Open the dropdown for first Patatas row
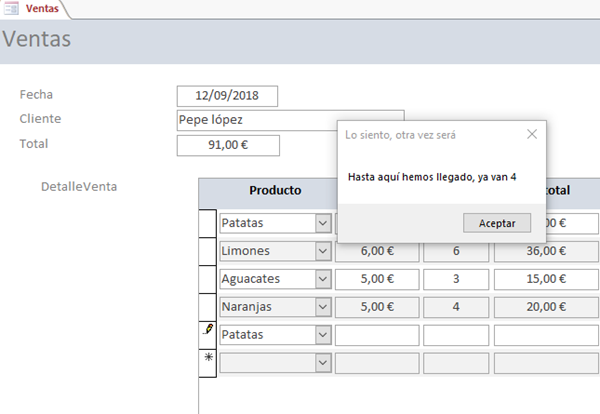The image size is (600, 414). 323,223
